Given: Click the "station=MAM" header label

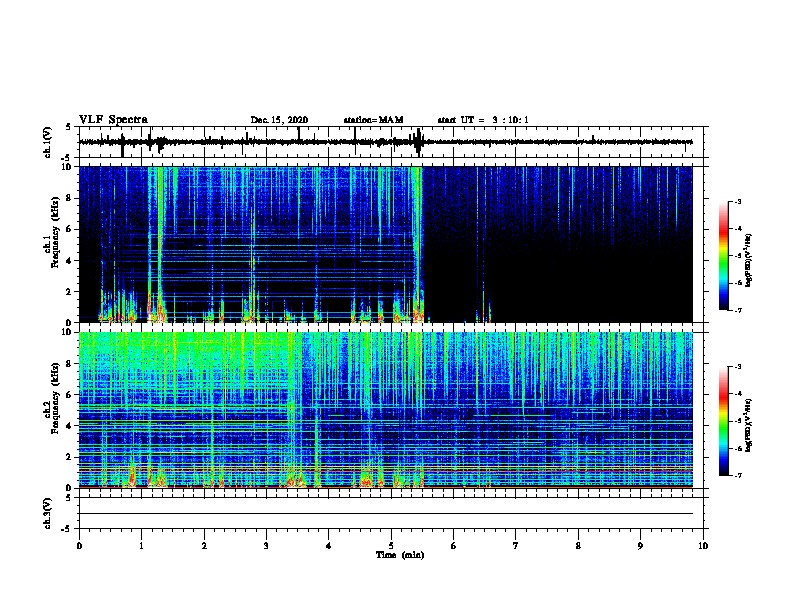Looking at the screenshot, I should tap(373, 120).
